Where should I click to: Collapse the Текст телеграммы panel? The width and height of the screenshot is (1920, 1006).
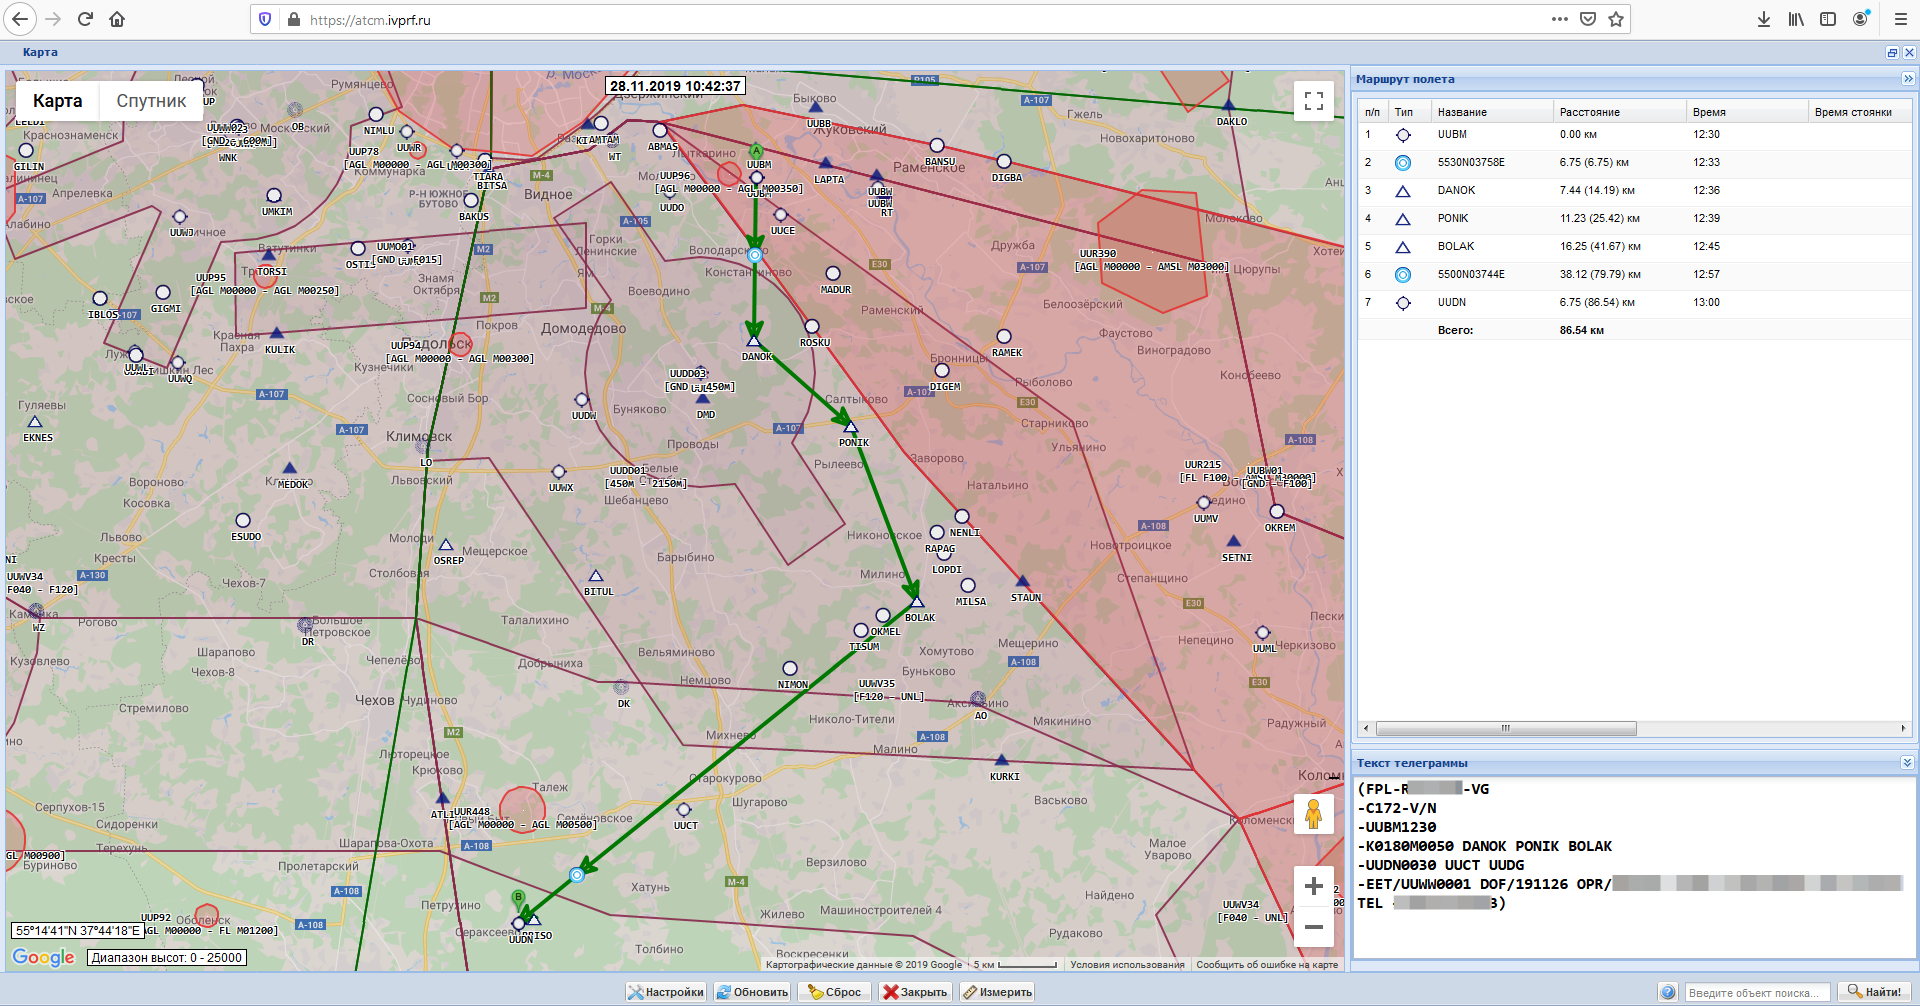click(1907, 763)
